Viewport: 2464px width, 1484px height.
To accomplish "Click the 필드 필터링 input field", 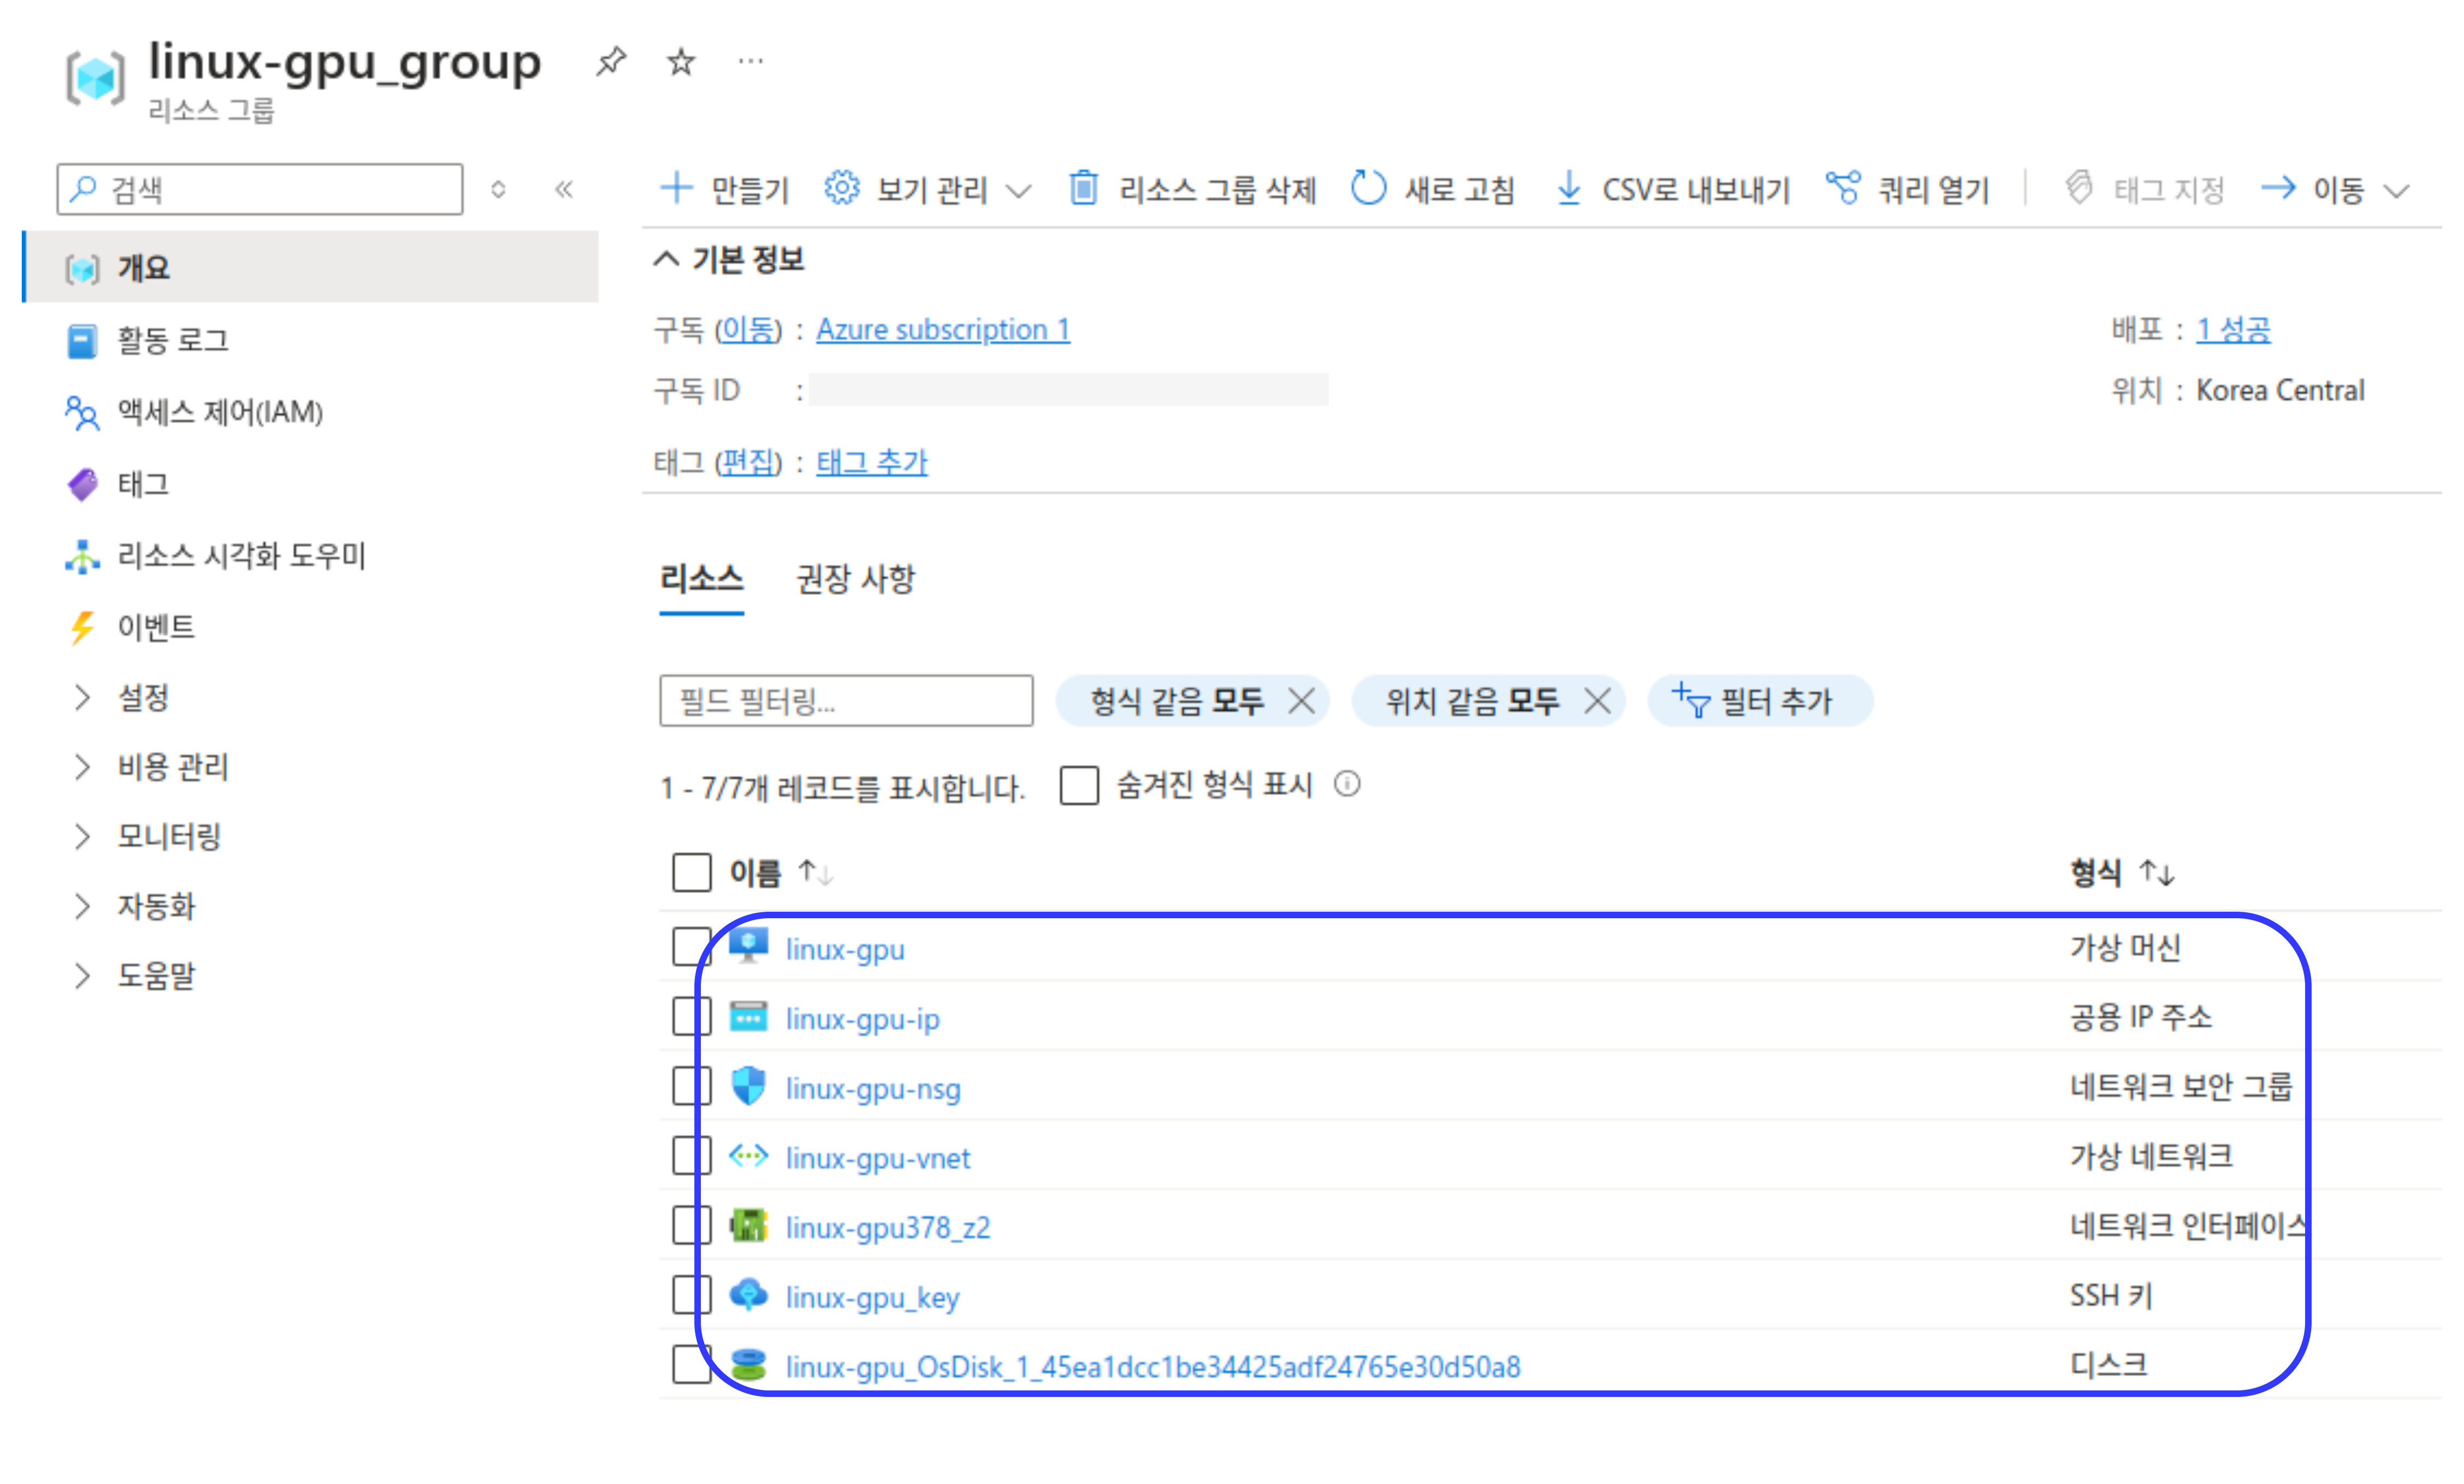I will pyautogui.click(x=846, y=701).
